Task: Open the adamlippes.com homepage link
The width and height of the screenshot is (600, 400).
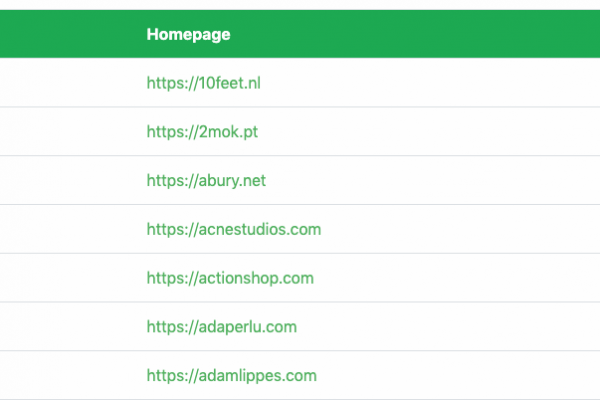Action: pyautogui.click(x=231, y=376)
